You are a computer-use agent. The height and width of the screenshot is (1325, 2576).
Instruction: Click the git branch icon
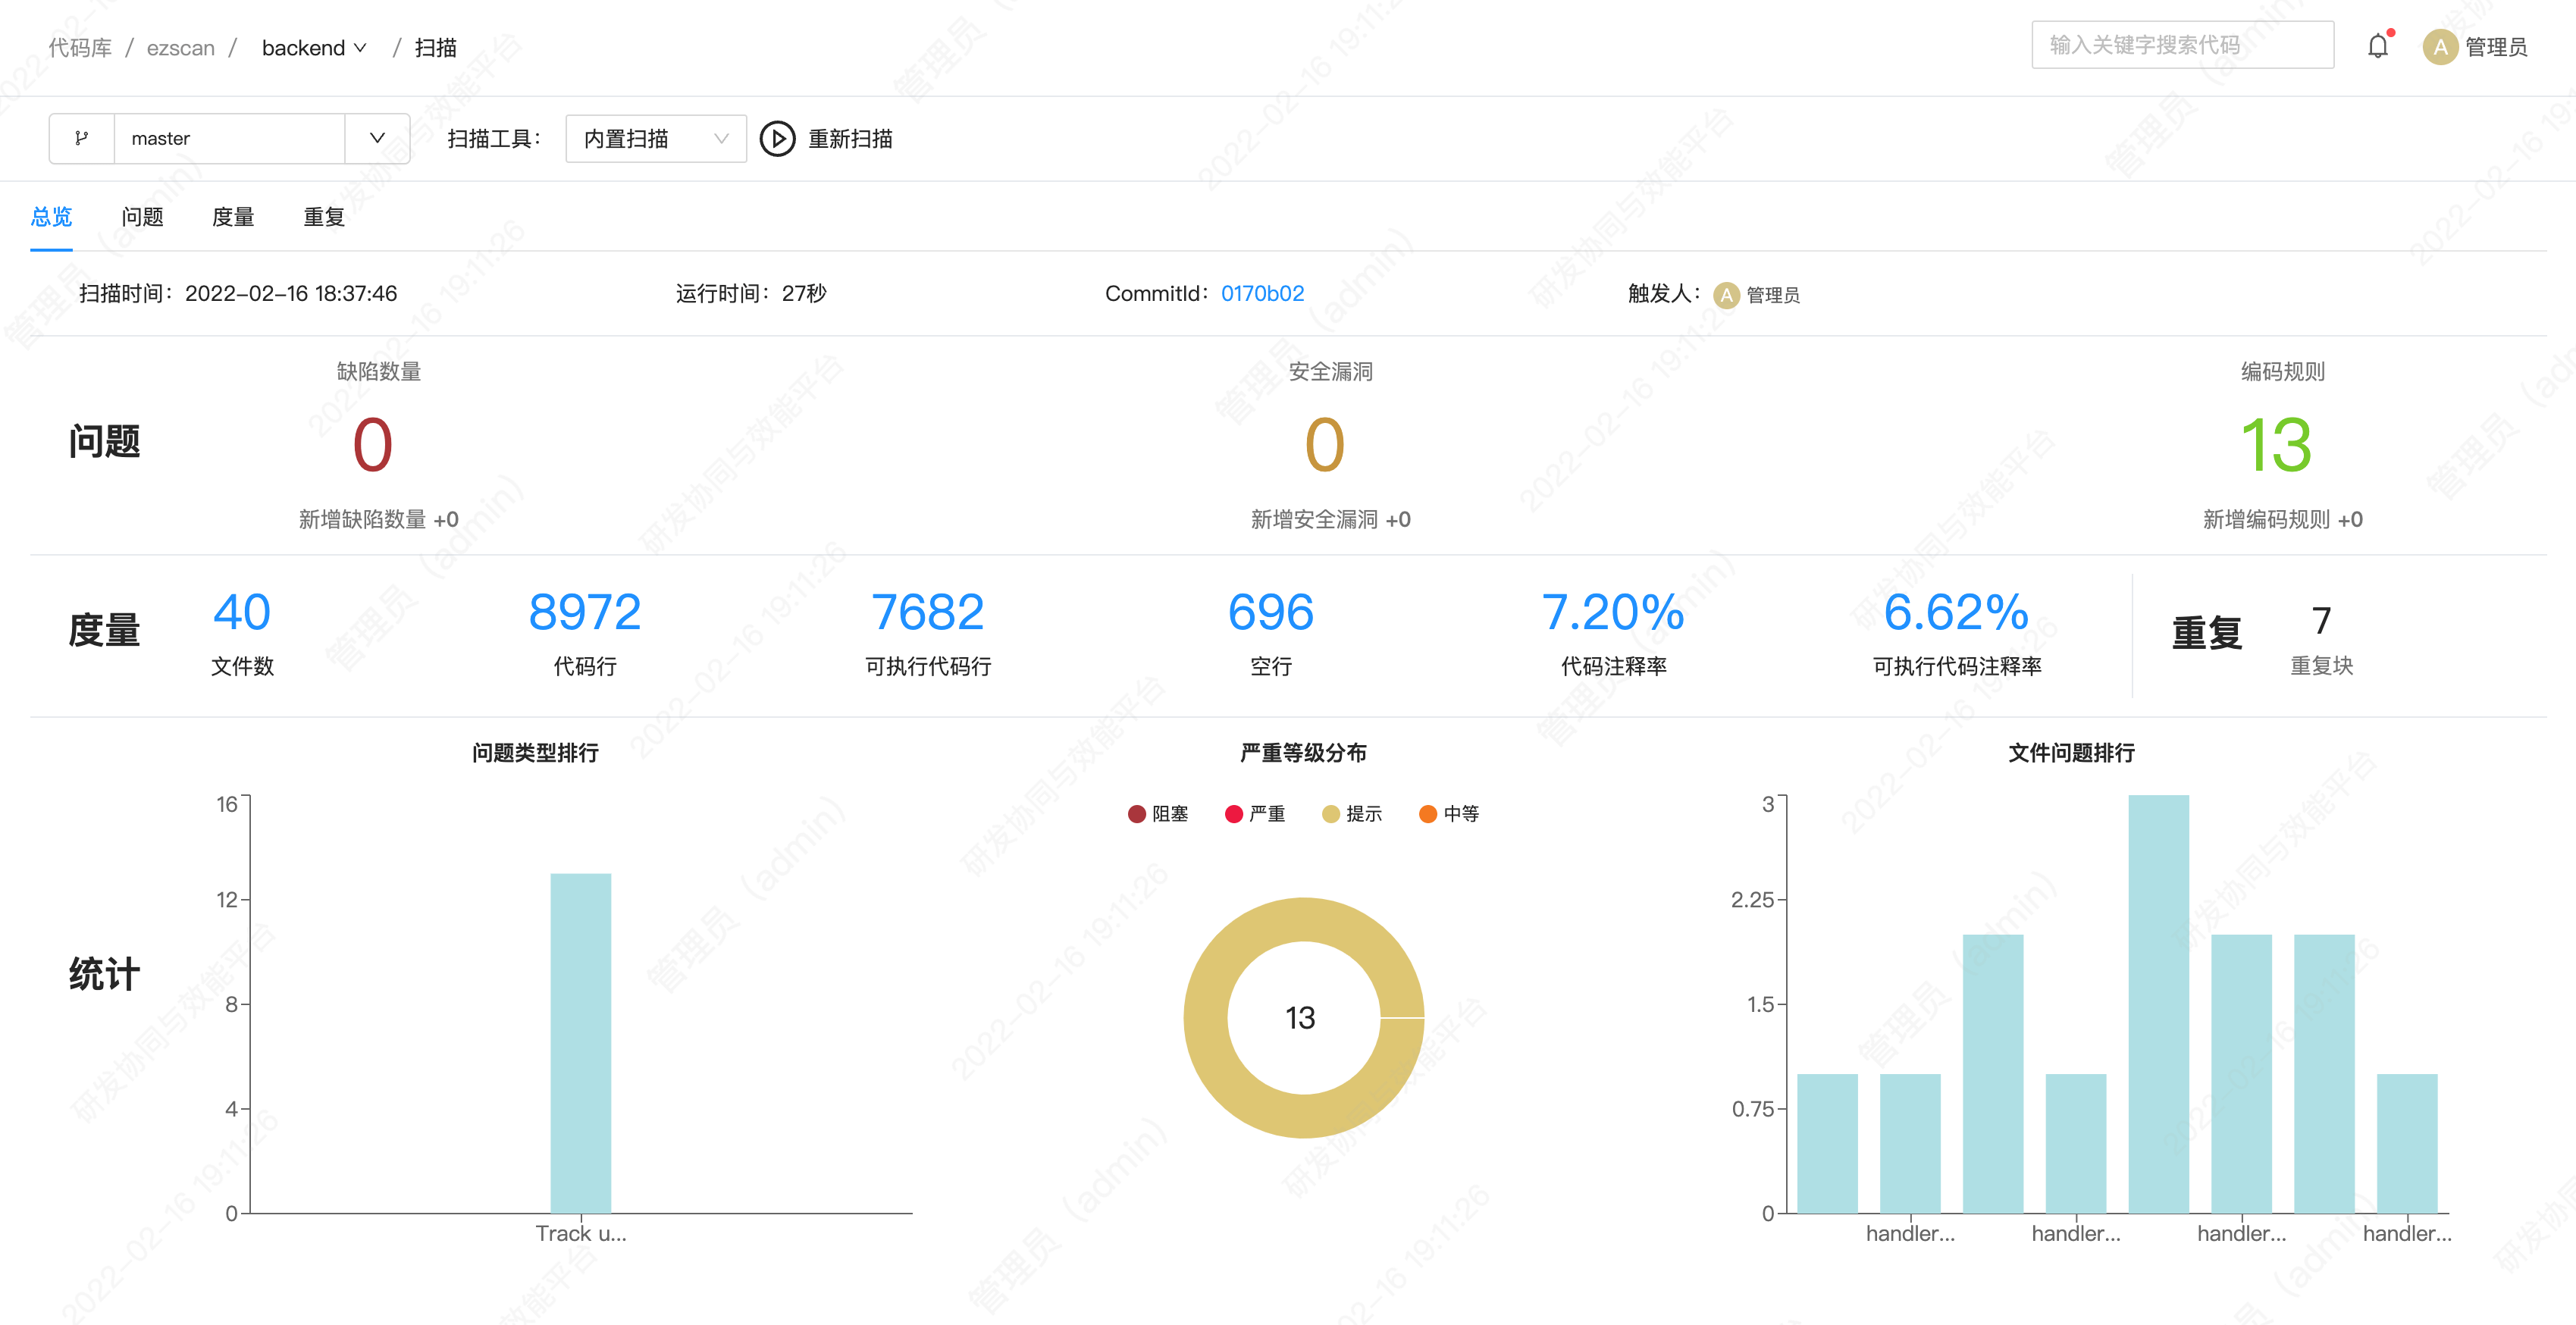tap(82, 138)
